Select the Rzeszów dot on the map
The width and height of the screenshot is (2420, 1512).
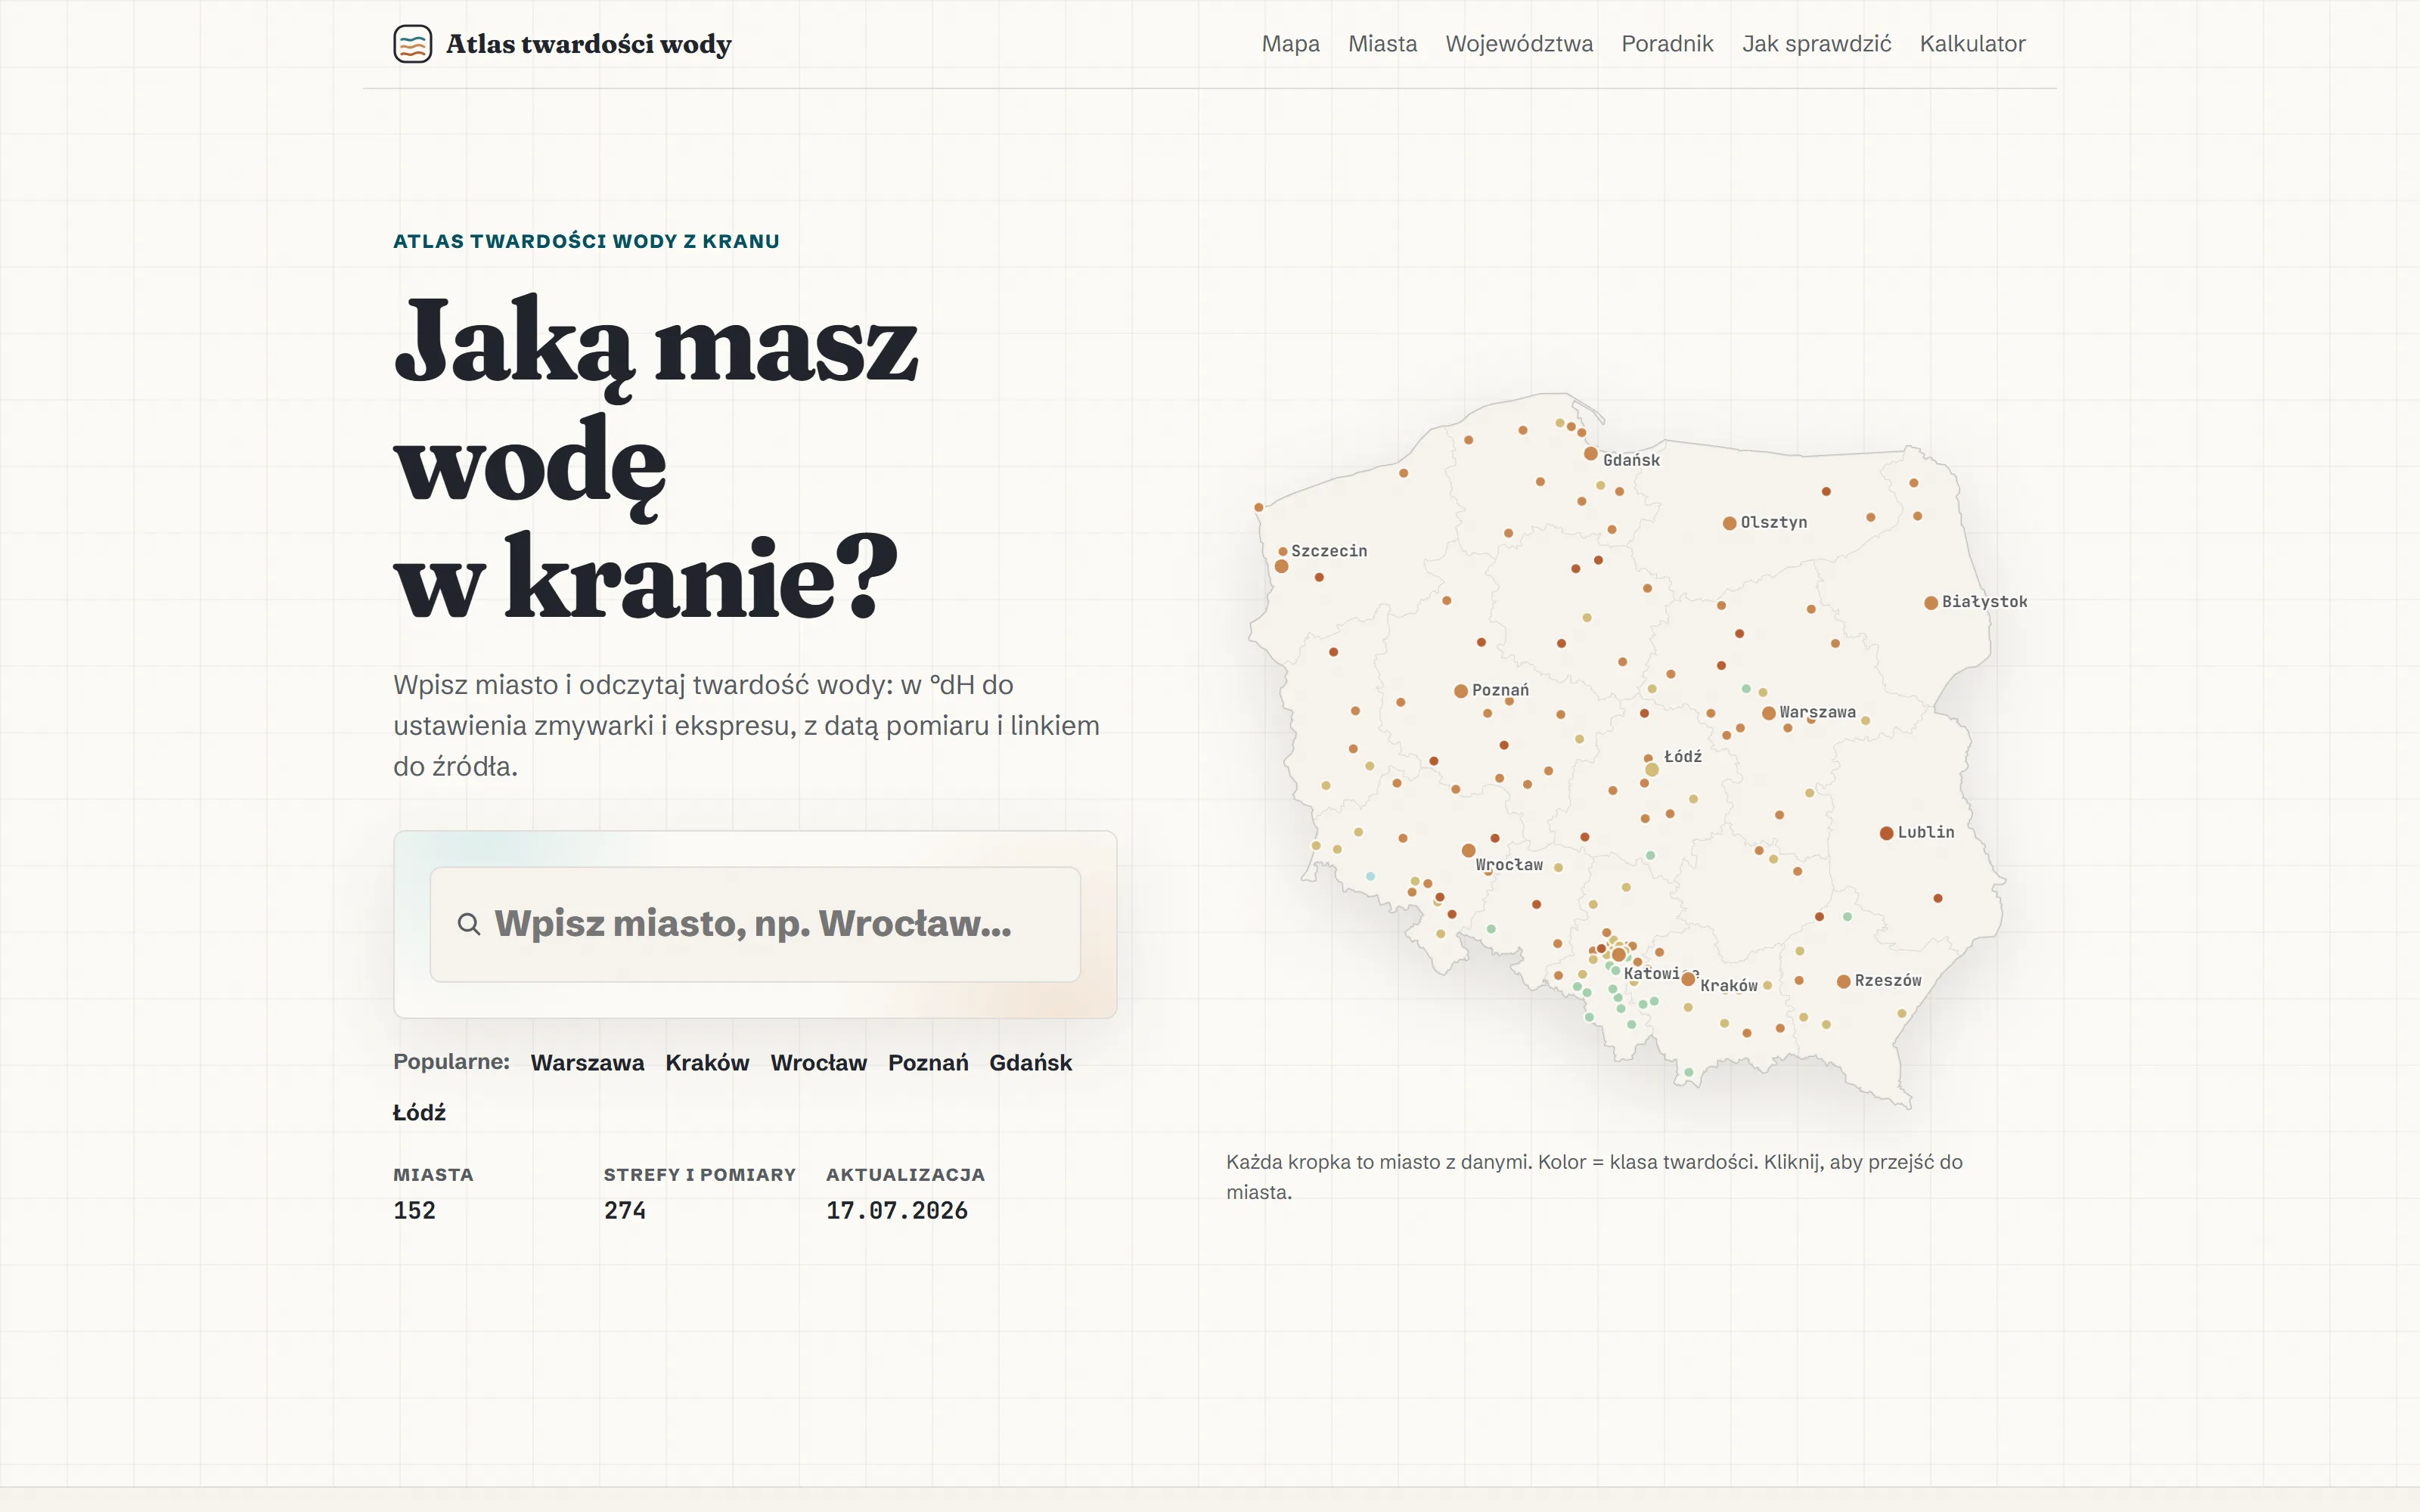point(1843,982)
